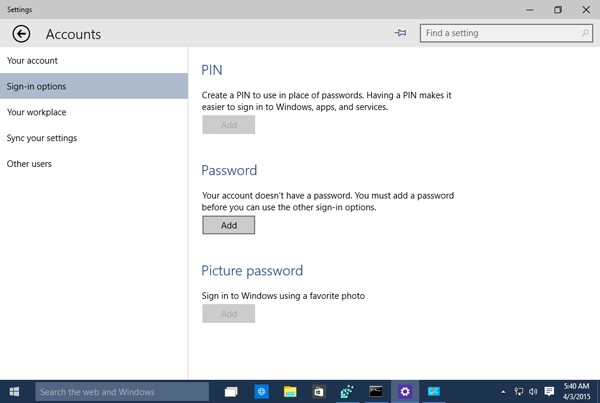
Task: Show hidden system tray icons
Action: tap(503, 392)
